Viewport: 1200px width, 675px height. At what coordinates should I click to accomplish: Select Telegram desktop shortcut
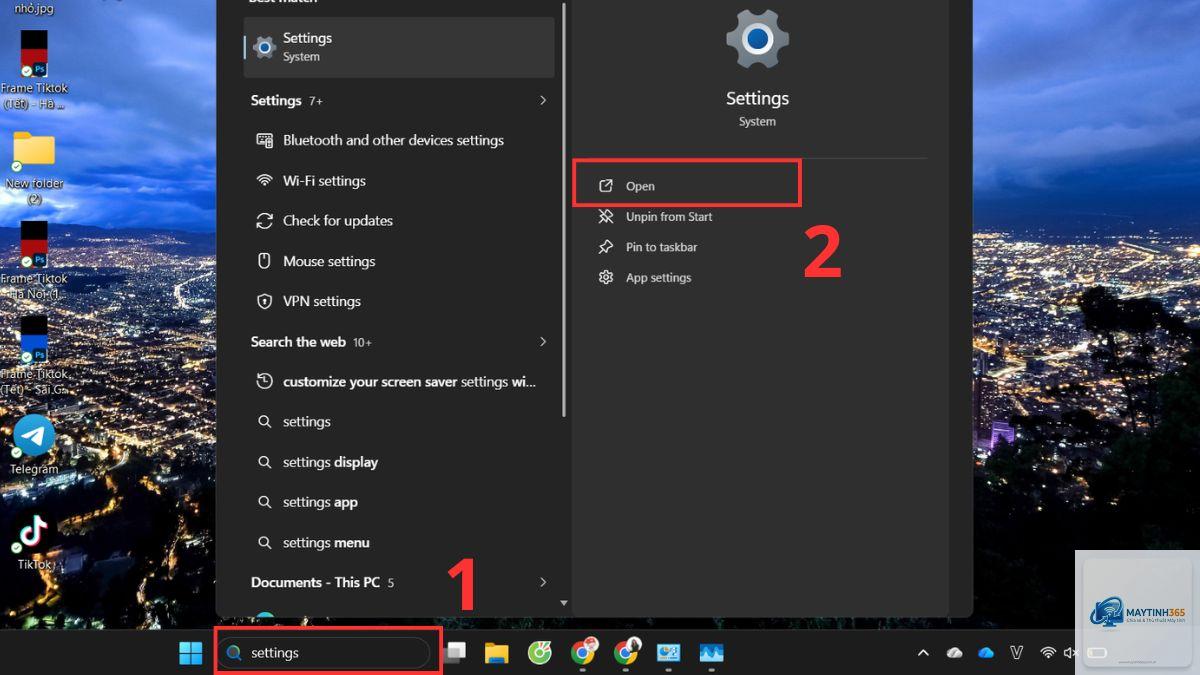34,444
